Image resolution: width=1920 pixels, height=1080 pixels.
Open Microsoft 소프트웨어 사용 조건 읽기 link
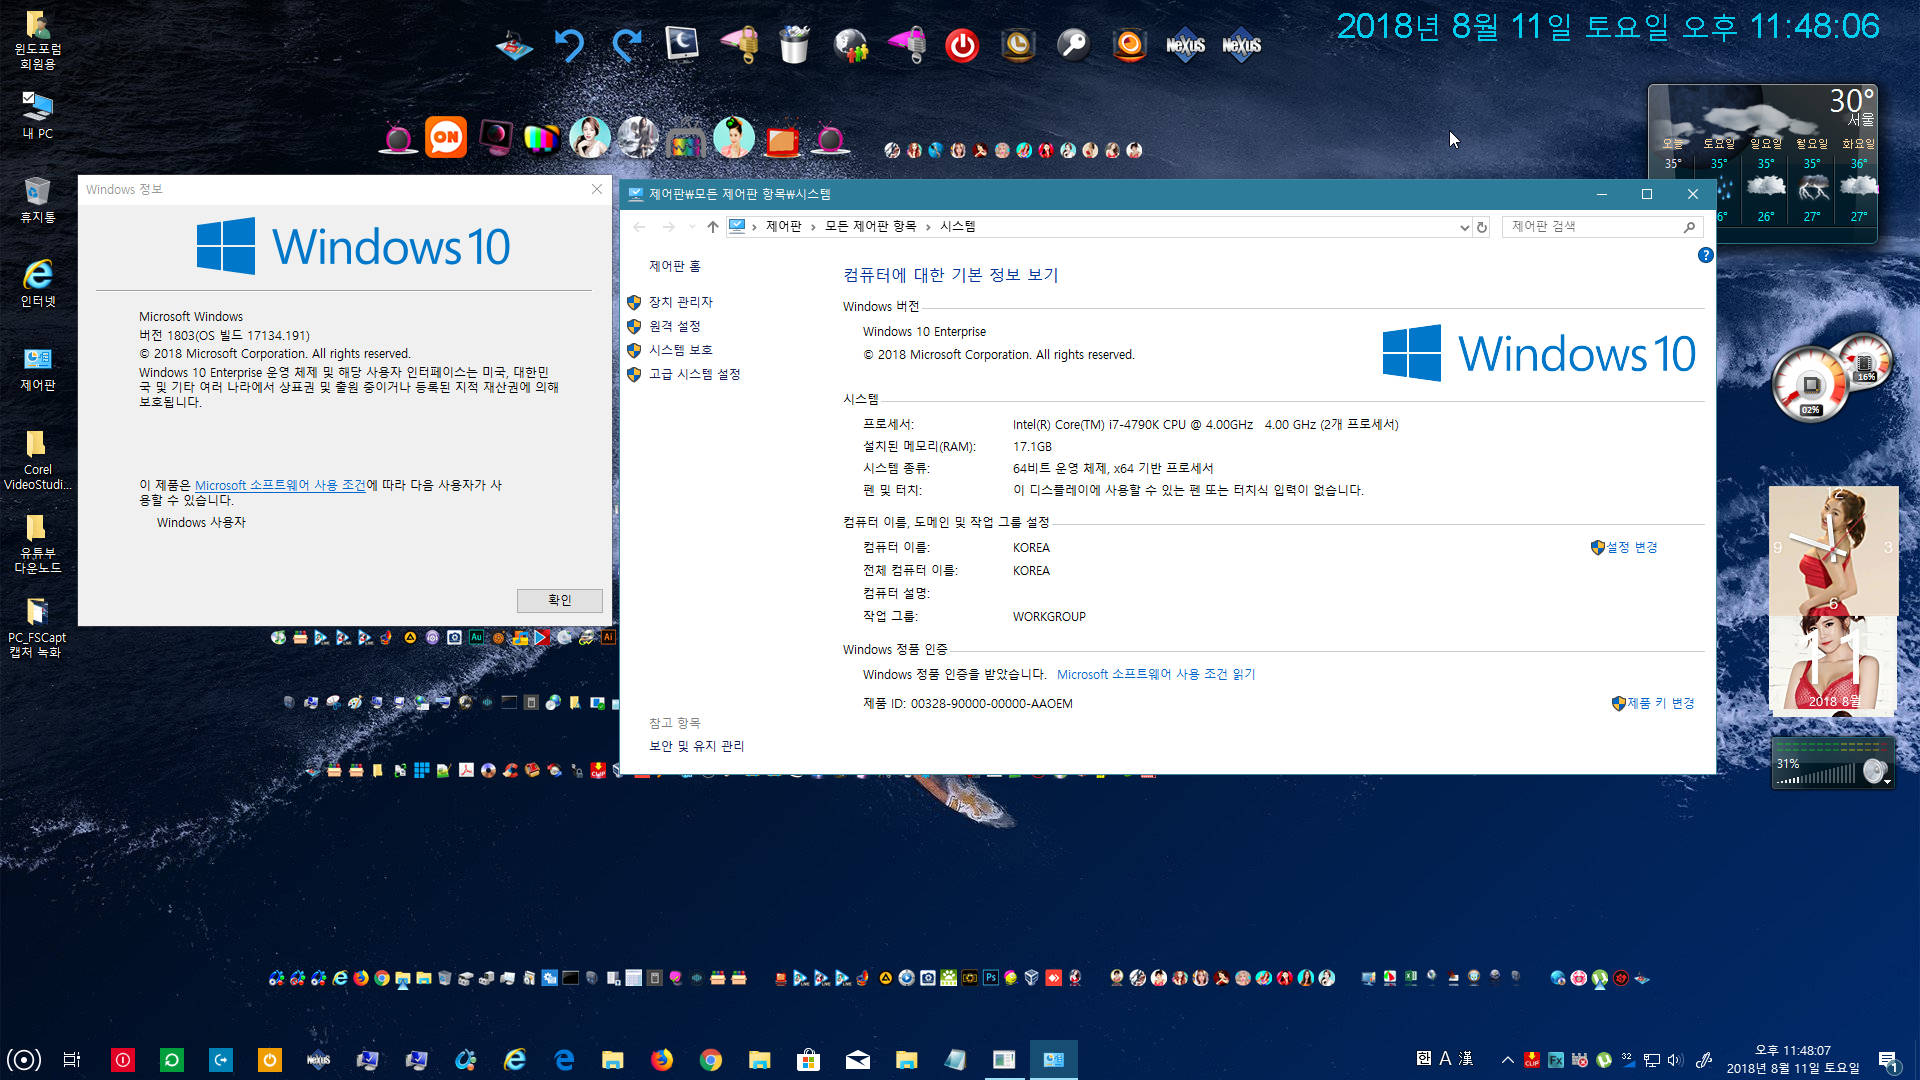(x=1156, y=674)
